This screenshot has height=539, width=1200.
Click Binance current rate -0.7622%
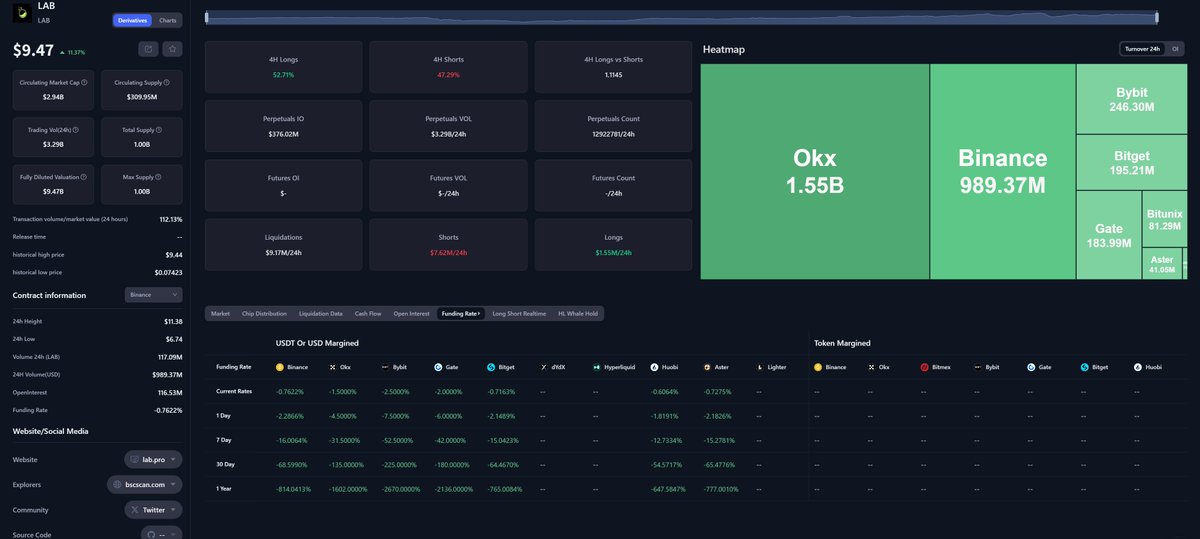[291, 391]
